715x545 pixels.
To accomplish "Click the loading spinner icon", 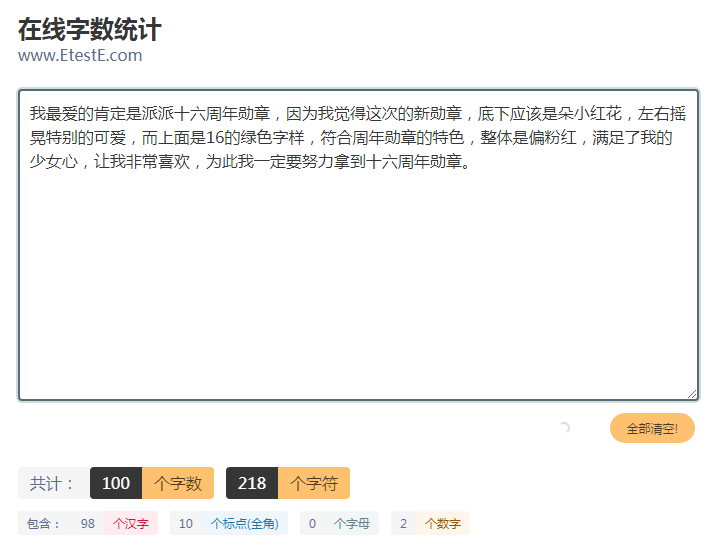I will [565, 427].
